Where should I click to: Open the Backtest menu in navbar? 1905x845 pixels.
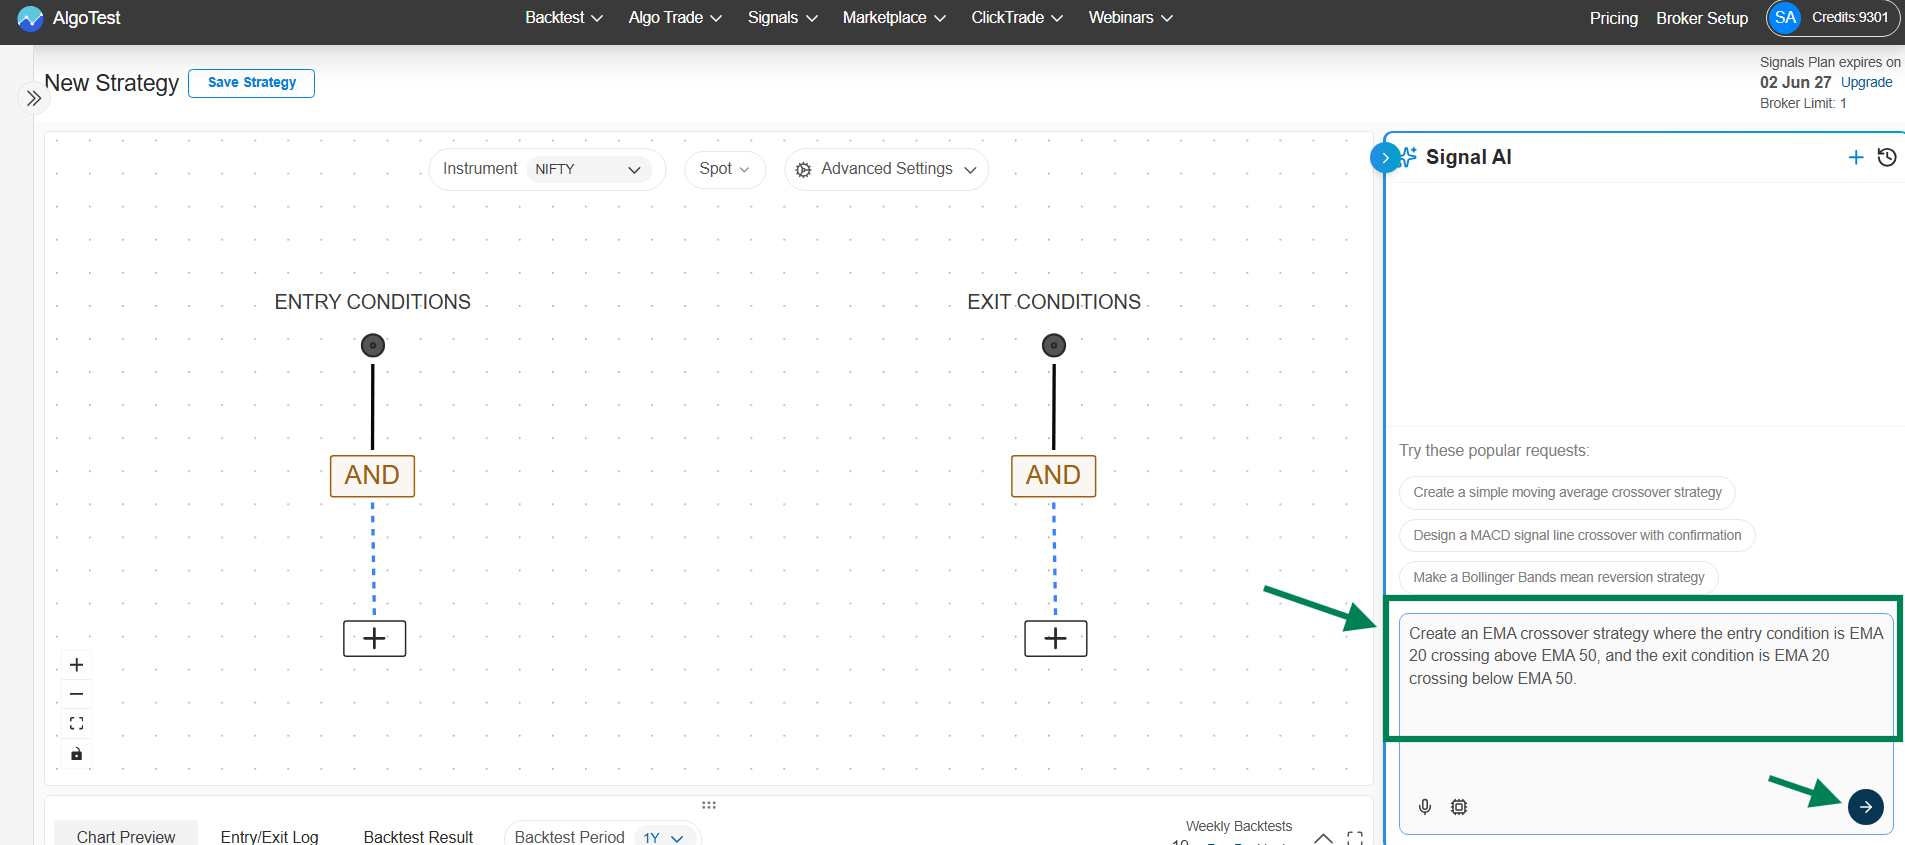click(x=564, y=18)
